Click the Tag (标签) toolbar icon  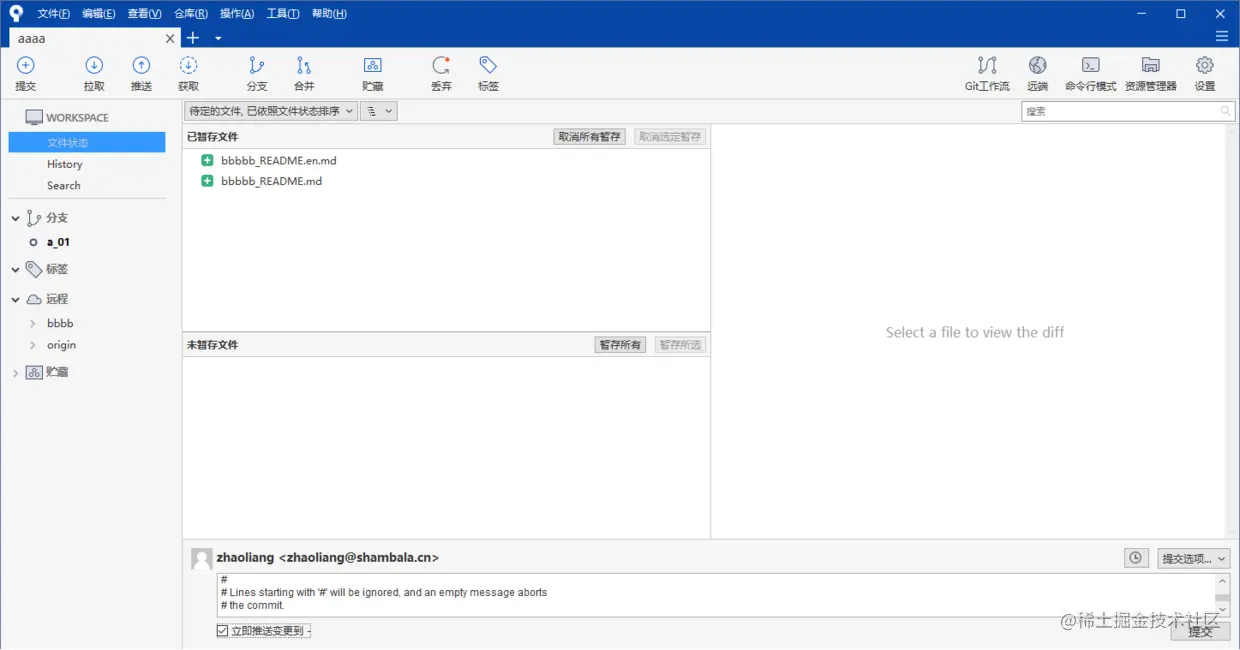pyautogui.click(x=488, y=65)
